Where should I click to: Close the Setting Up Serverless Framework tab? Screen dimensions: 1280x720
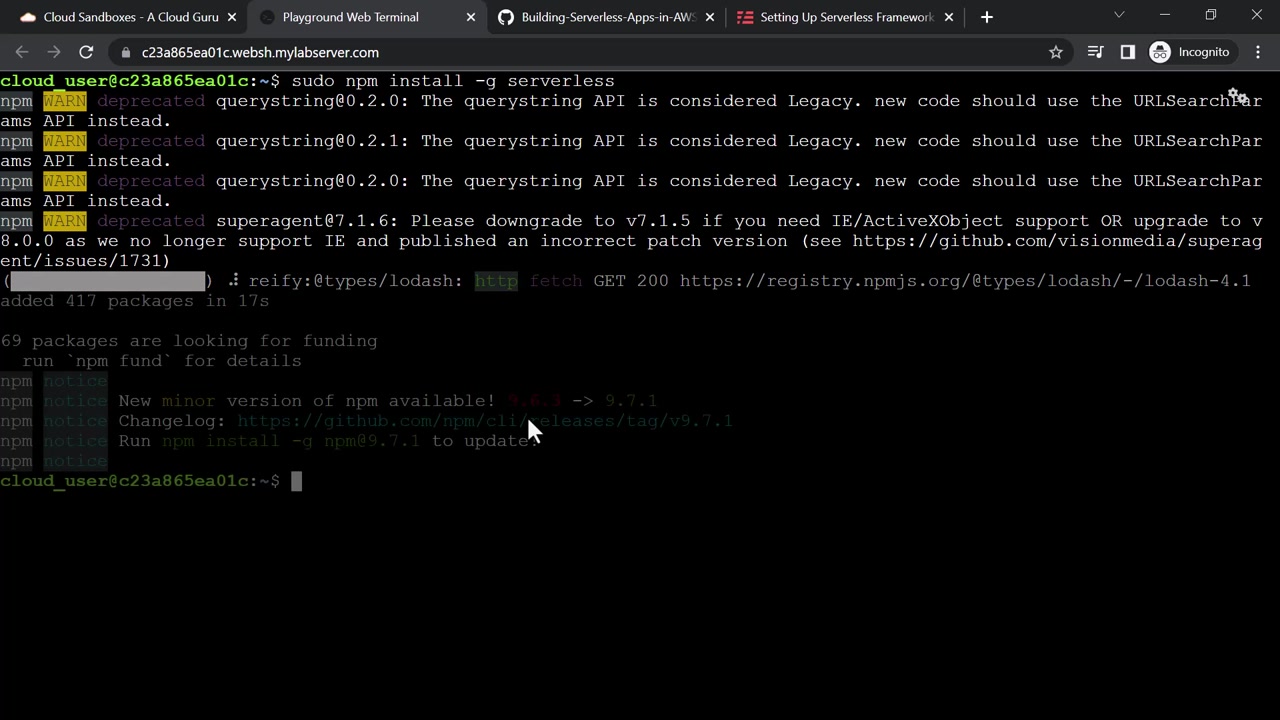pos(949,17)
